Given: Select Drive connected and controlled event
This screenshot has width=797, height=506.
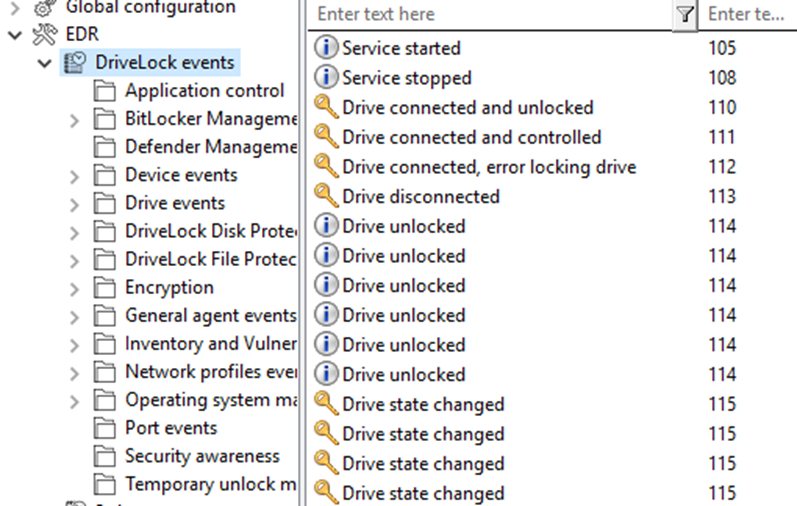Looking at the screenshot, I should pyautogui.click(x=552, y=137).
